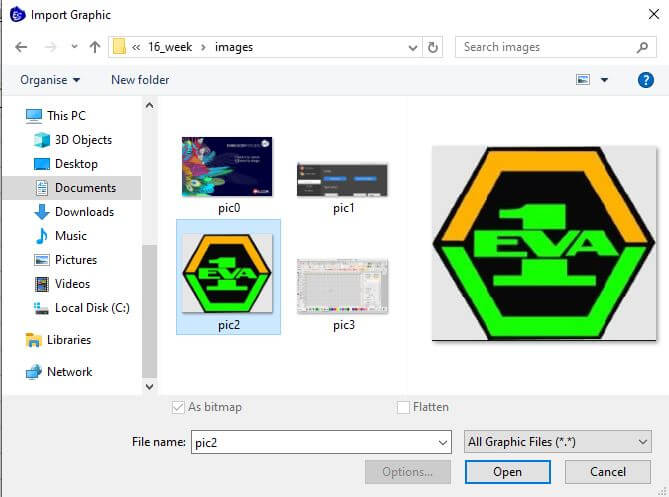Screen dimensions: 669x497
Task: Go up one folder level
Action: 95,47
